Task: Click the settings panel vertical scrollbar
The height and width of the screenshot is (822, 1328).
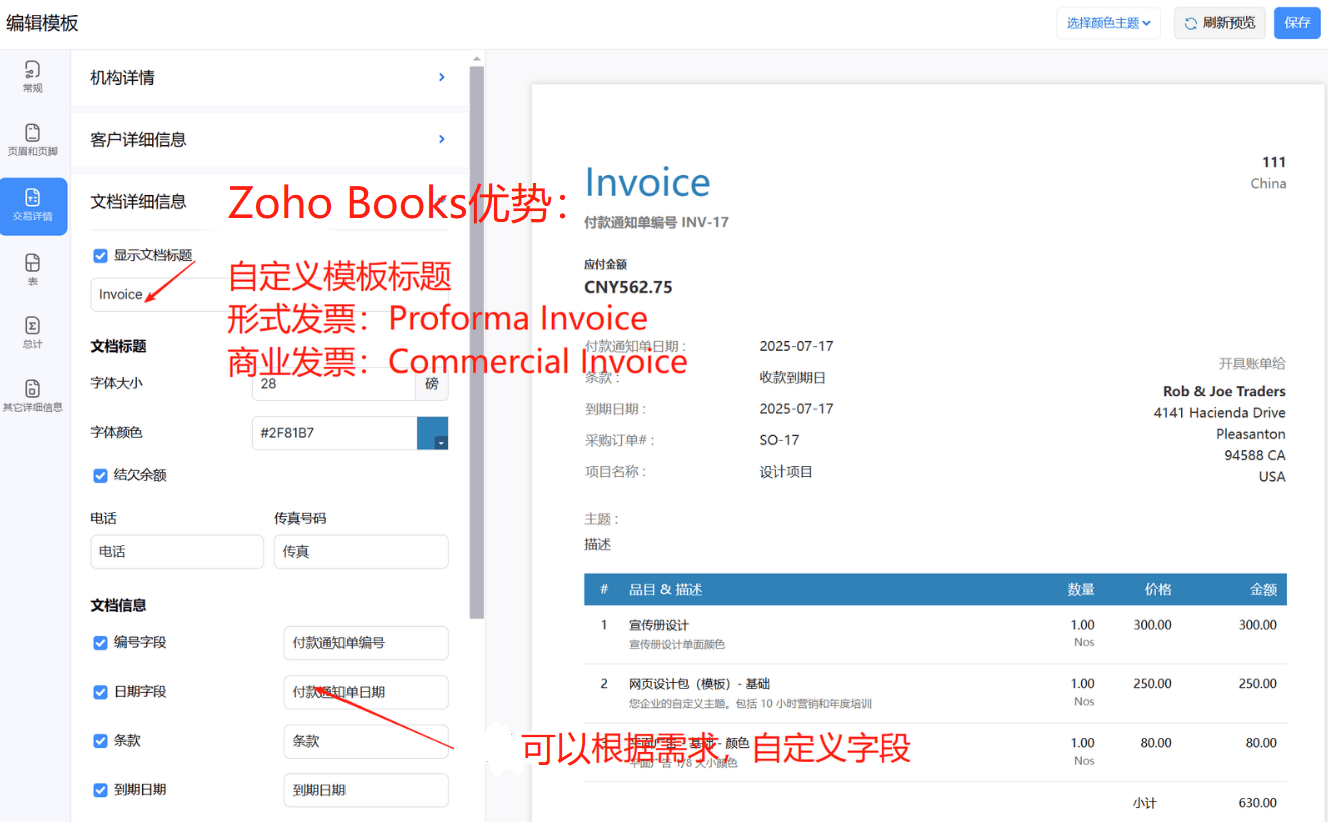Action: (477, 340)
